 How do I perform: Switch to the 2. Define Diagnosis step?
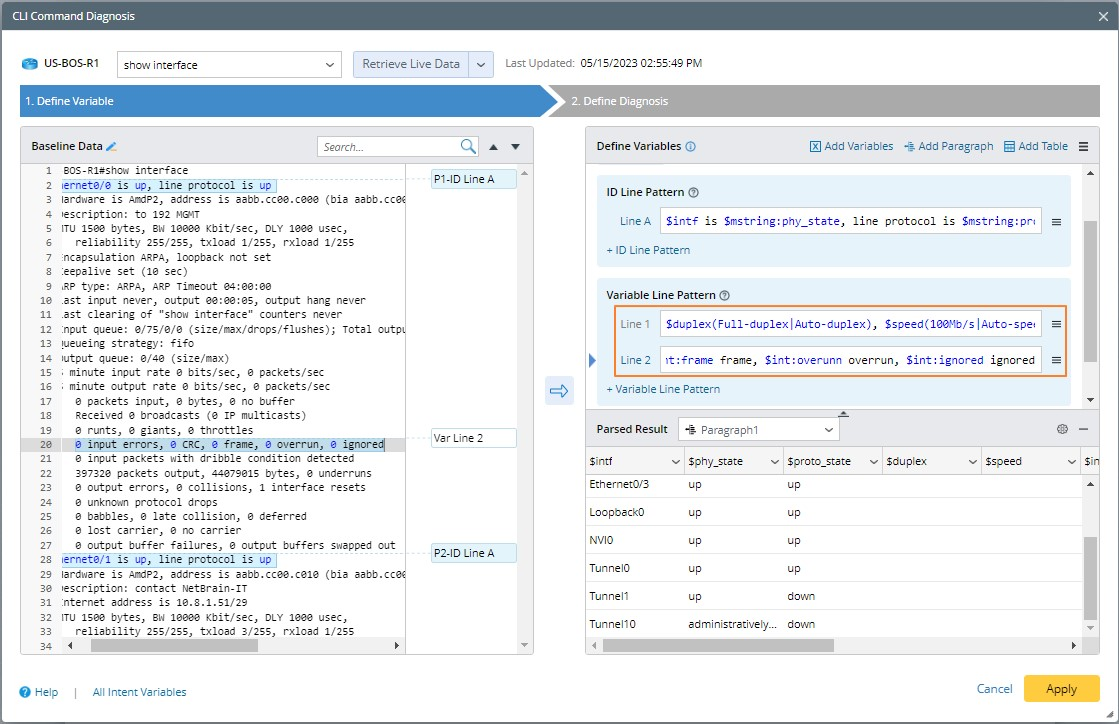pos(620,101)
